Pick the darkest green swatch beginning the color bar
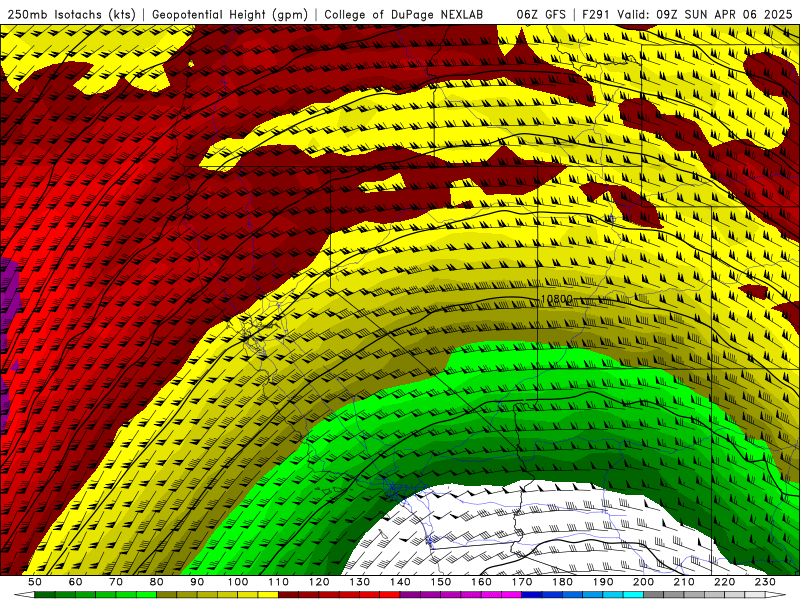This screenshot has width=800, height=600. point(45,594)
